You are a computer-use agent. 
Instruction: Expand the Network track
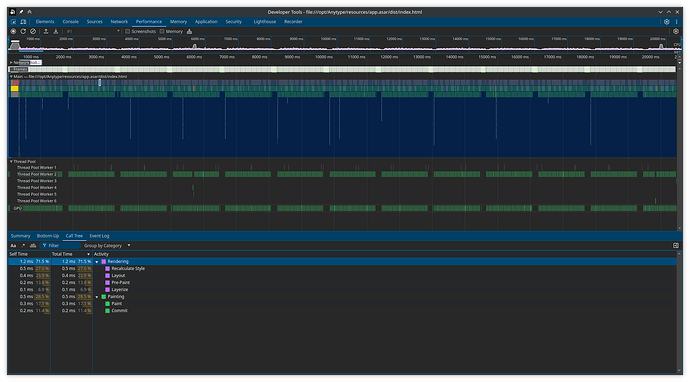11,62
